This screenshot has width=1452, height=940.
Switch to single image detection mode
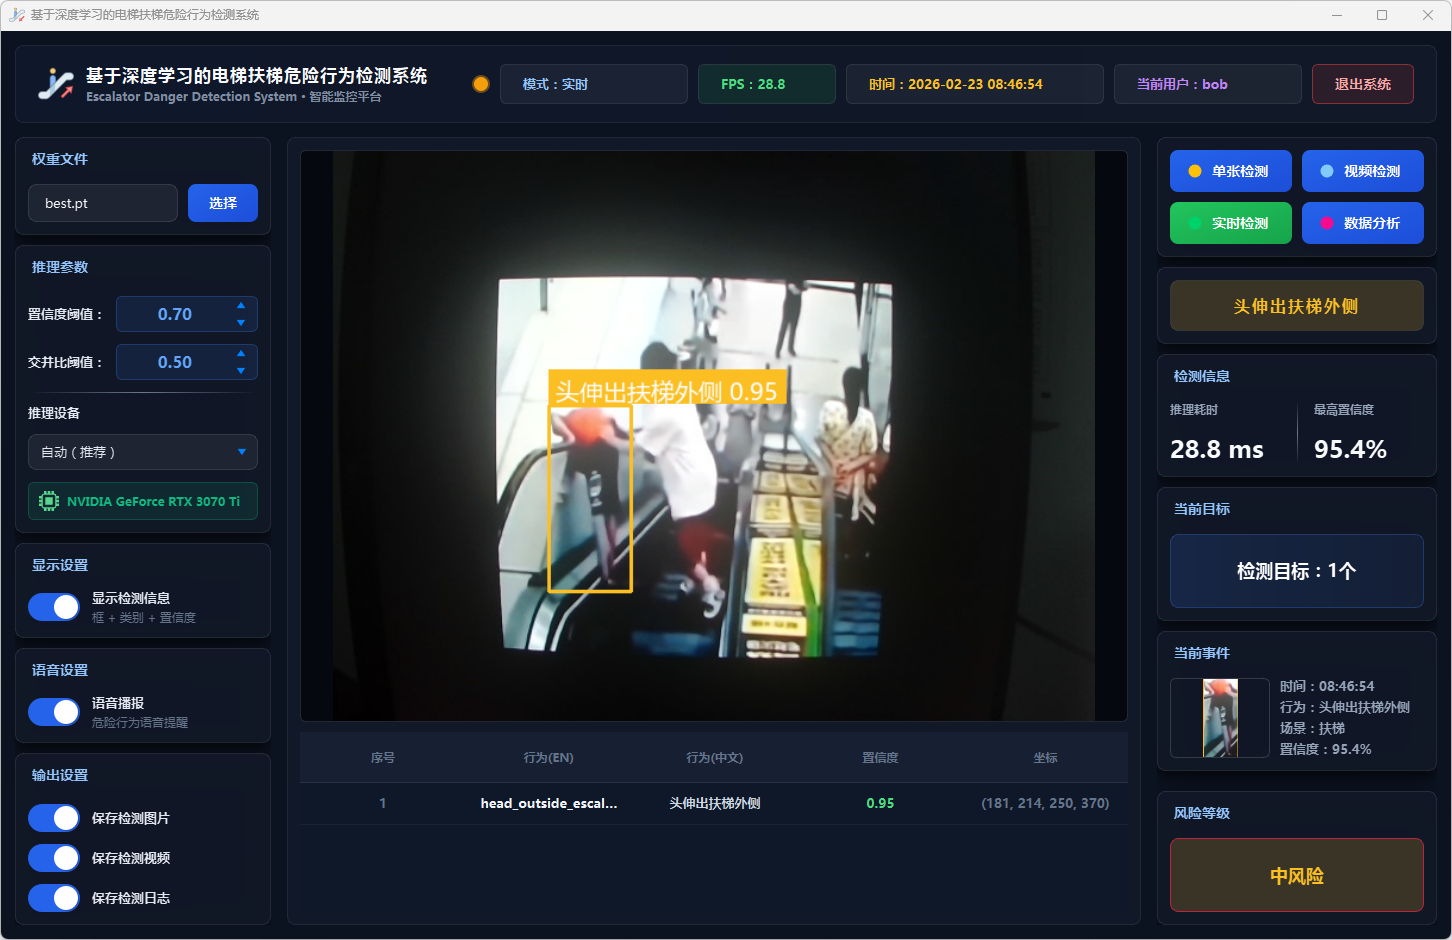(x=1230, y=171)
